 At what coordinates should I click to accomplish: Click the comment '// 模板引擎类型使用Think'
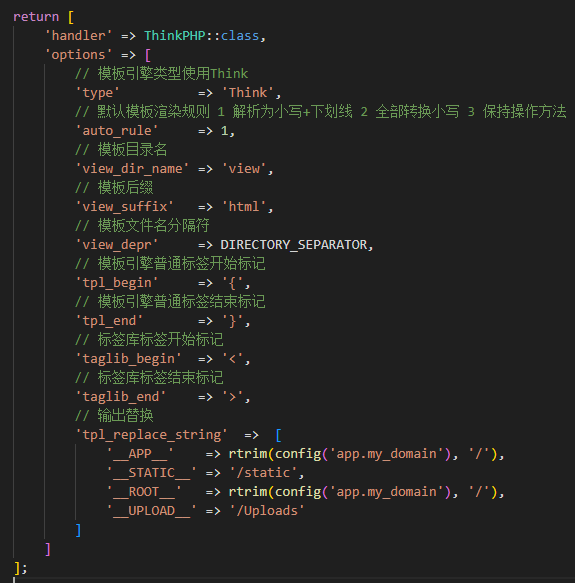pos(161,74)
